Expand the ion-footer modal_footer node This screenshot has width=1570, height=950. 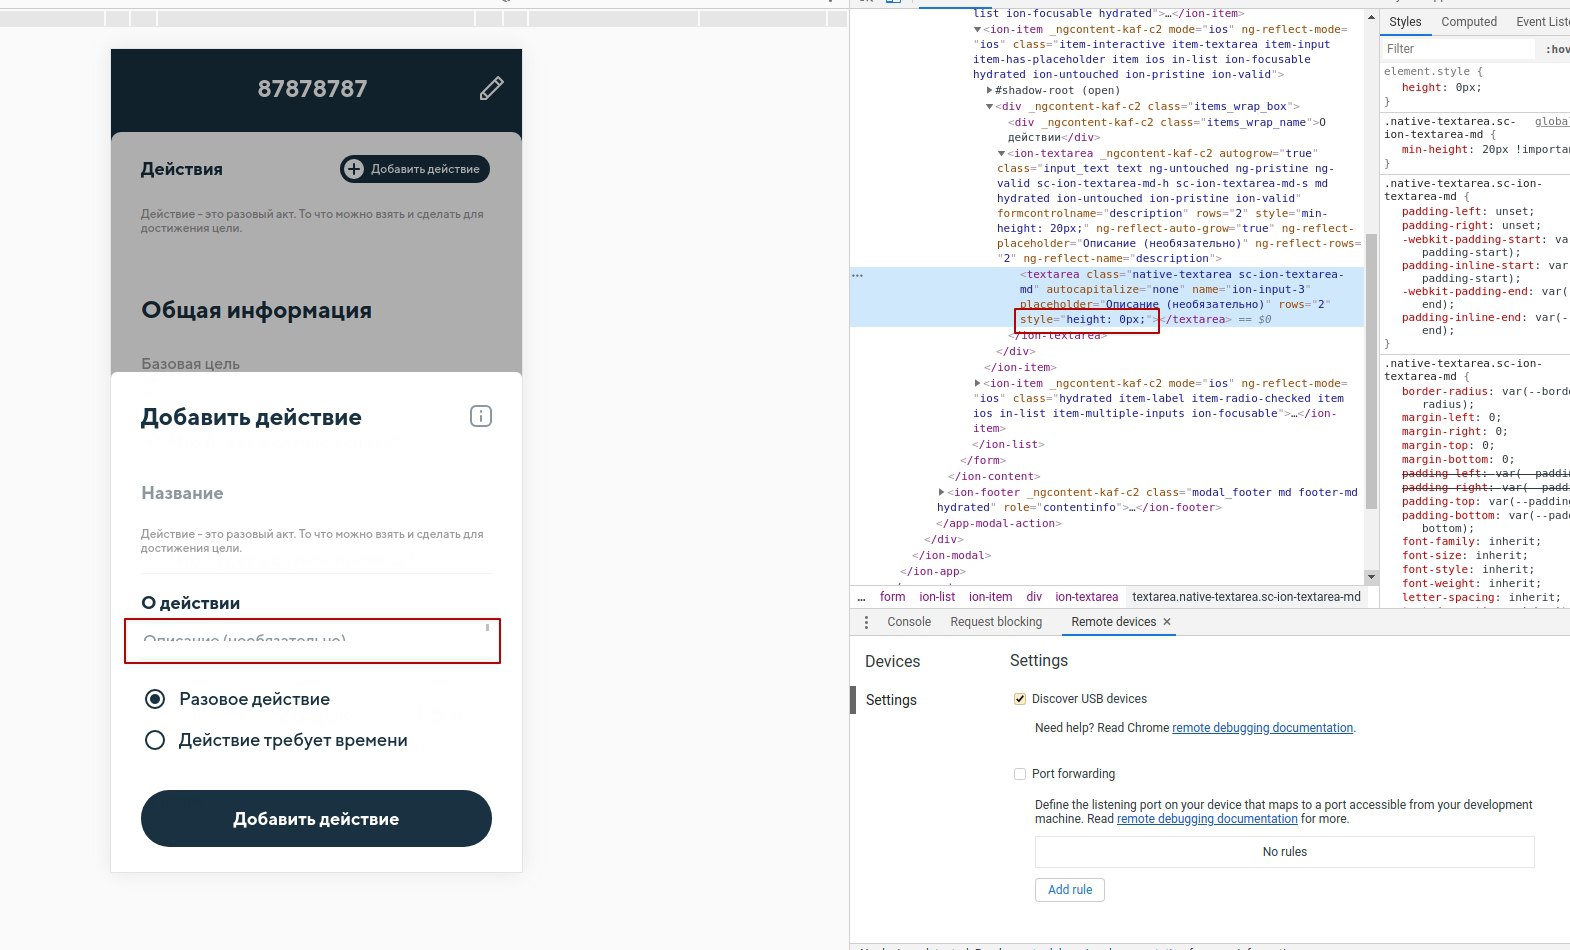941,492
